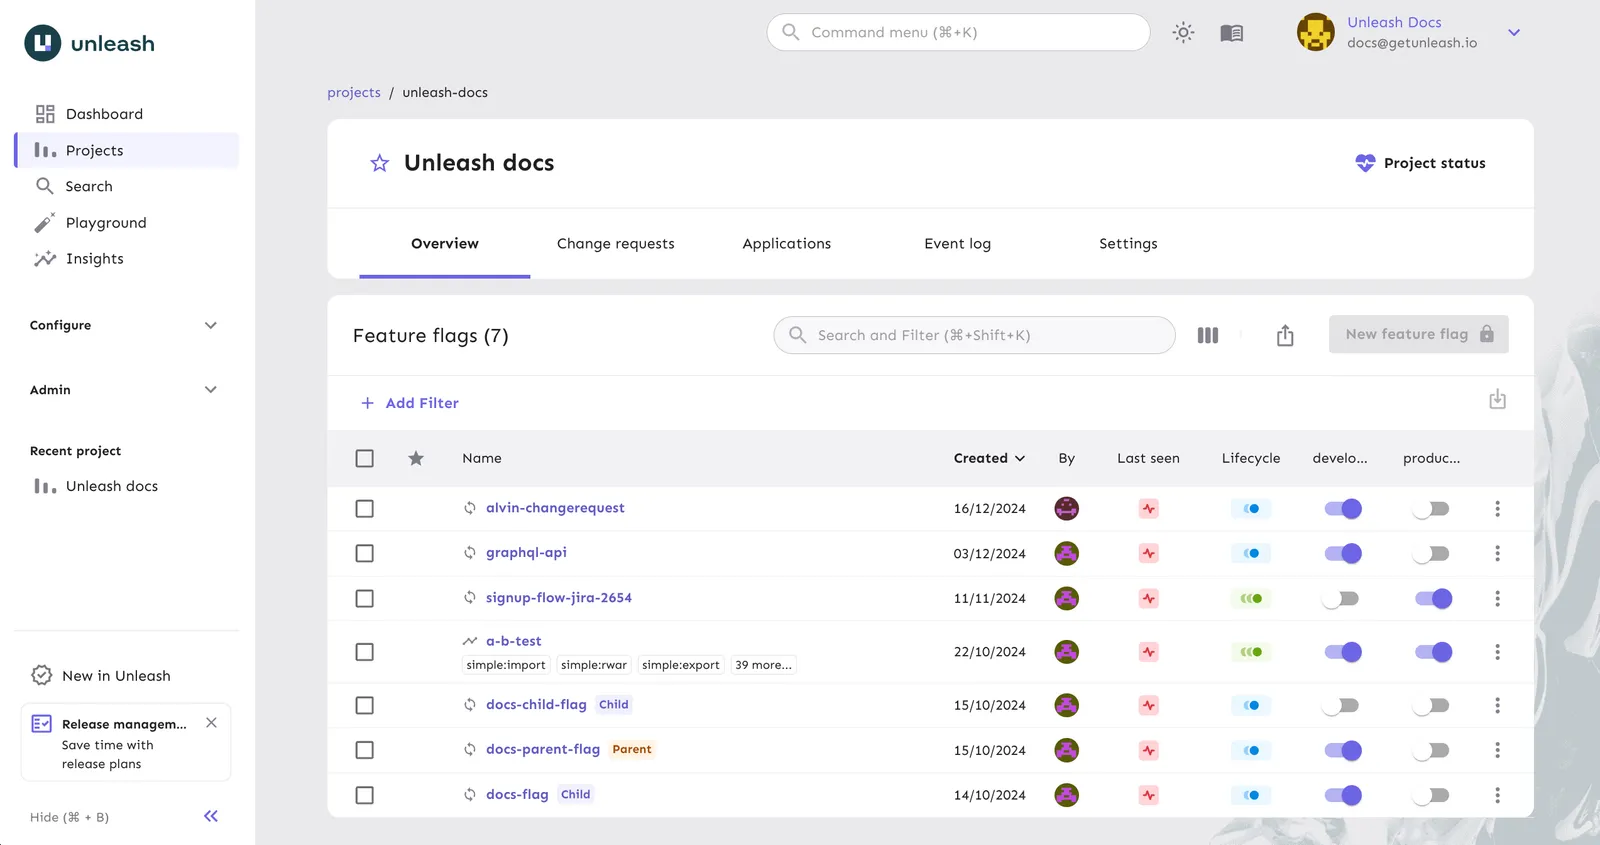1600x845 pixels.
Task: Click the last seen indicator for graphql-api
Action: 1149,553
